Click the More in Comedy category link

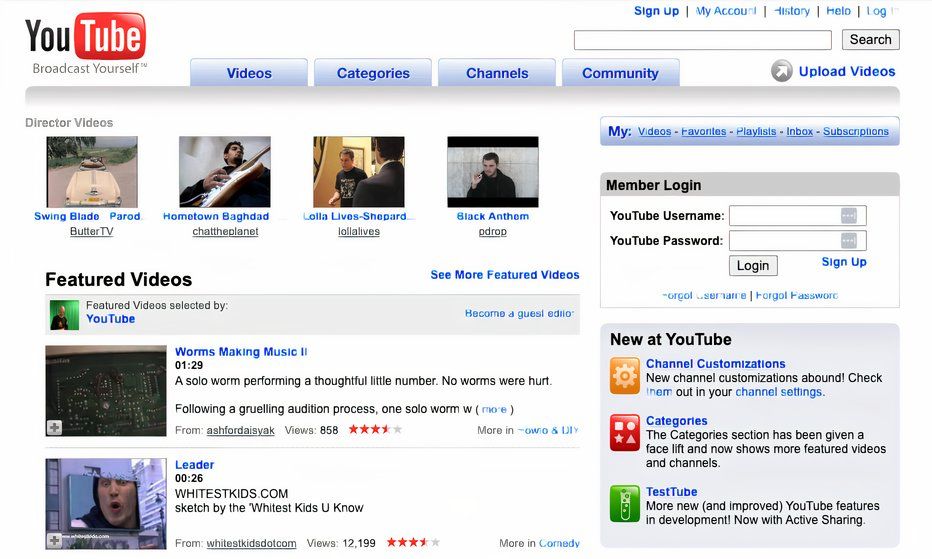[559, 543]
